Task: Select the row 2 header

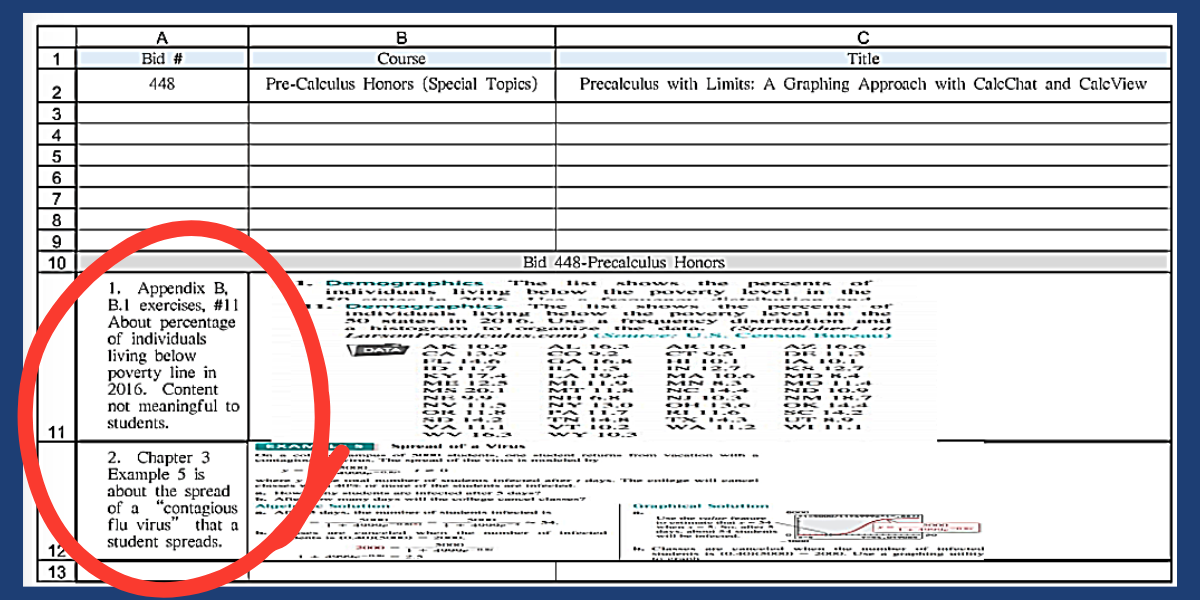Action: point(57,86)
